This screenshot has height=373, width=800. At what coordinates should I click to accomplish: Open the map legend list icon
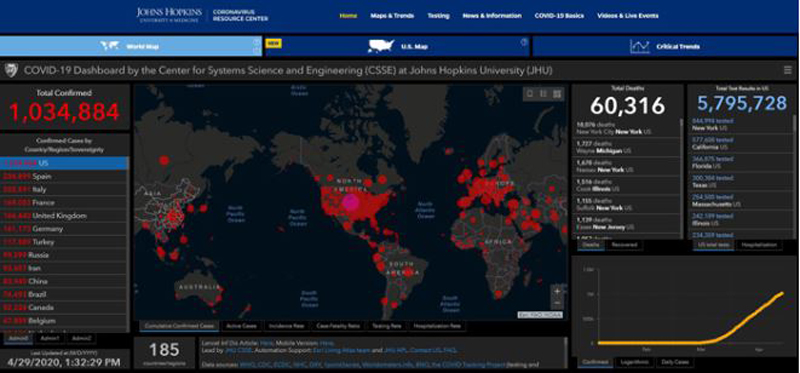tap(543, 93)
